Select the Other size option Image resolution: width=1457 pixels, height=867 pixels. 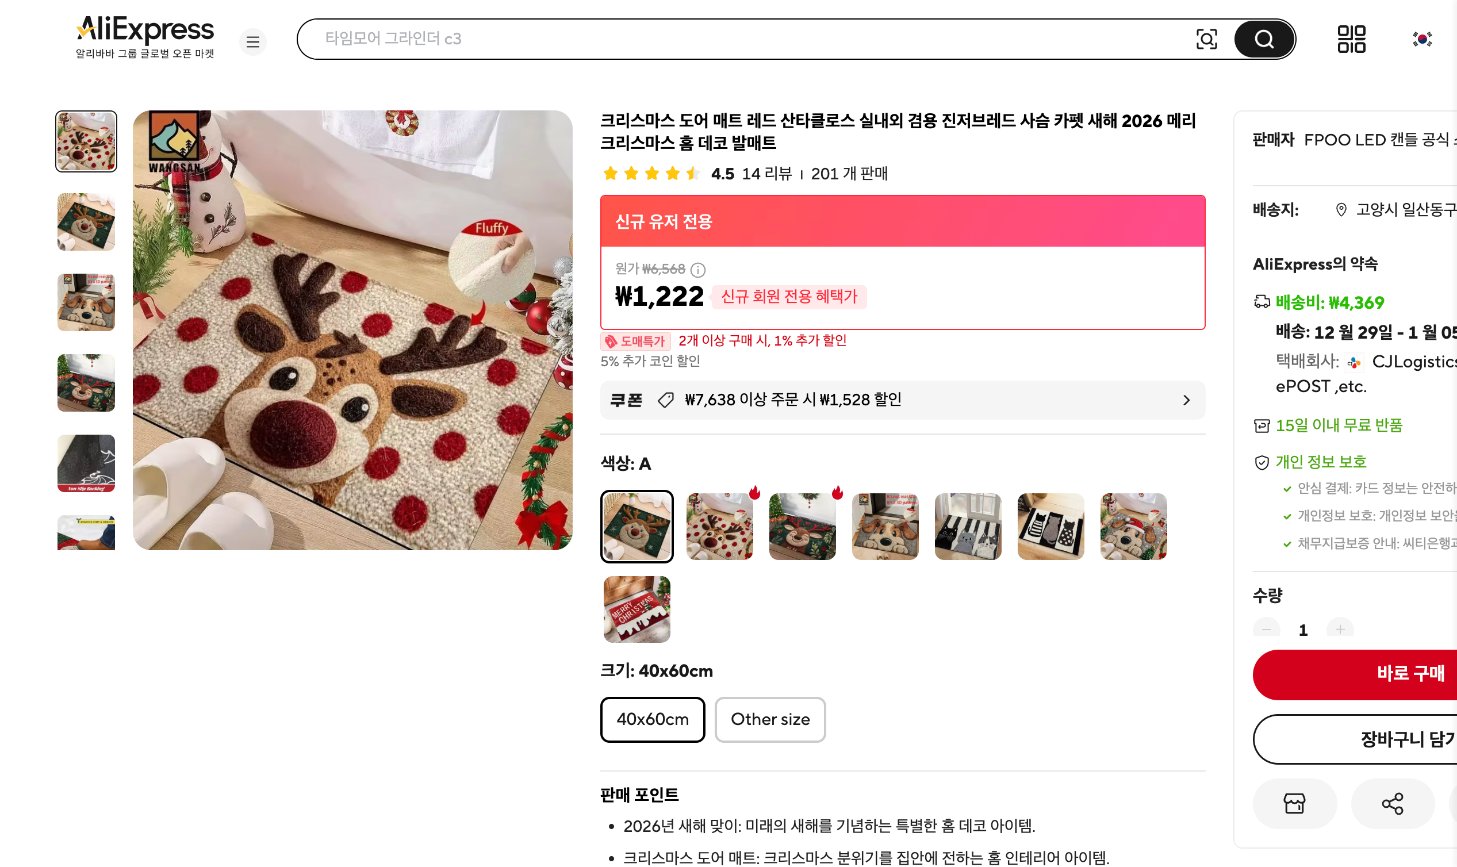[x=770, y=719]
